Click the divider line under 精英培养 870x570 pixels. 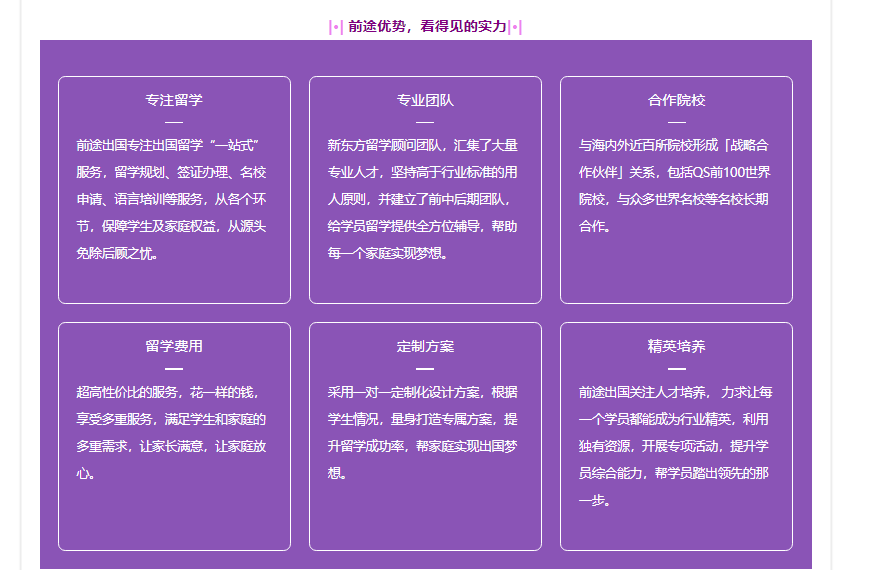676,368
